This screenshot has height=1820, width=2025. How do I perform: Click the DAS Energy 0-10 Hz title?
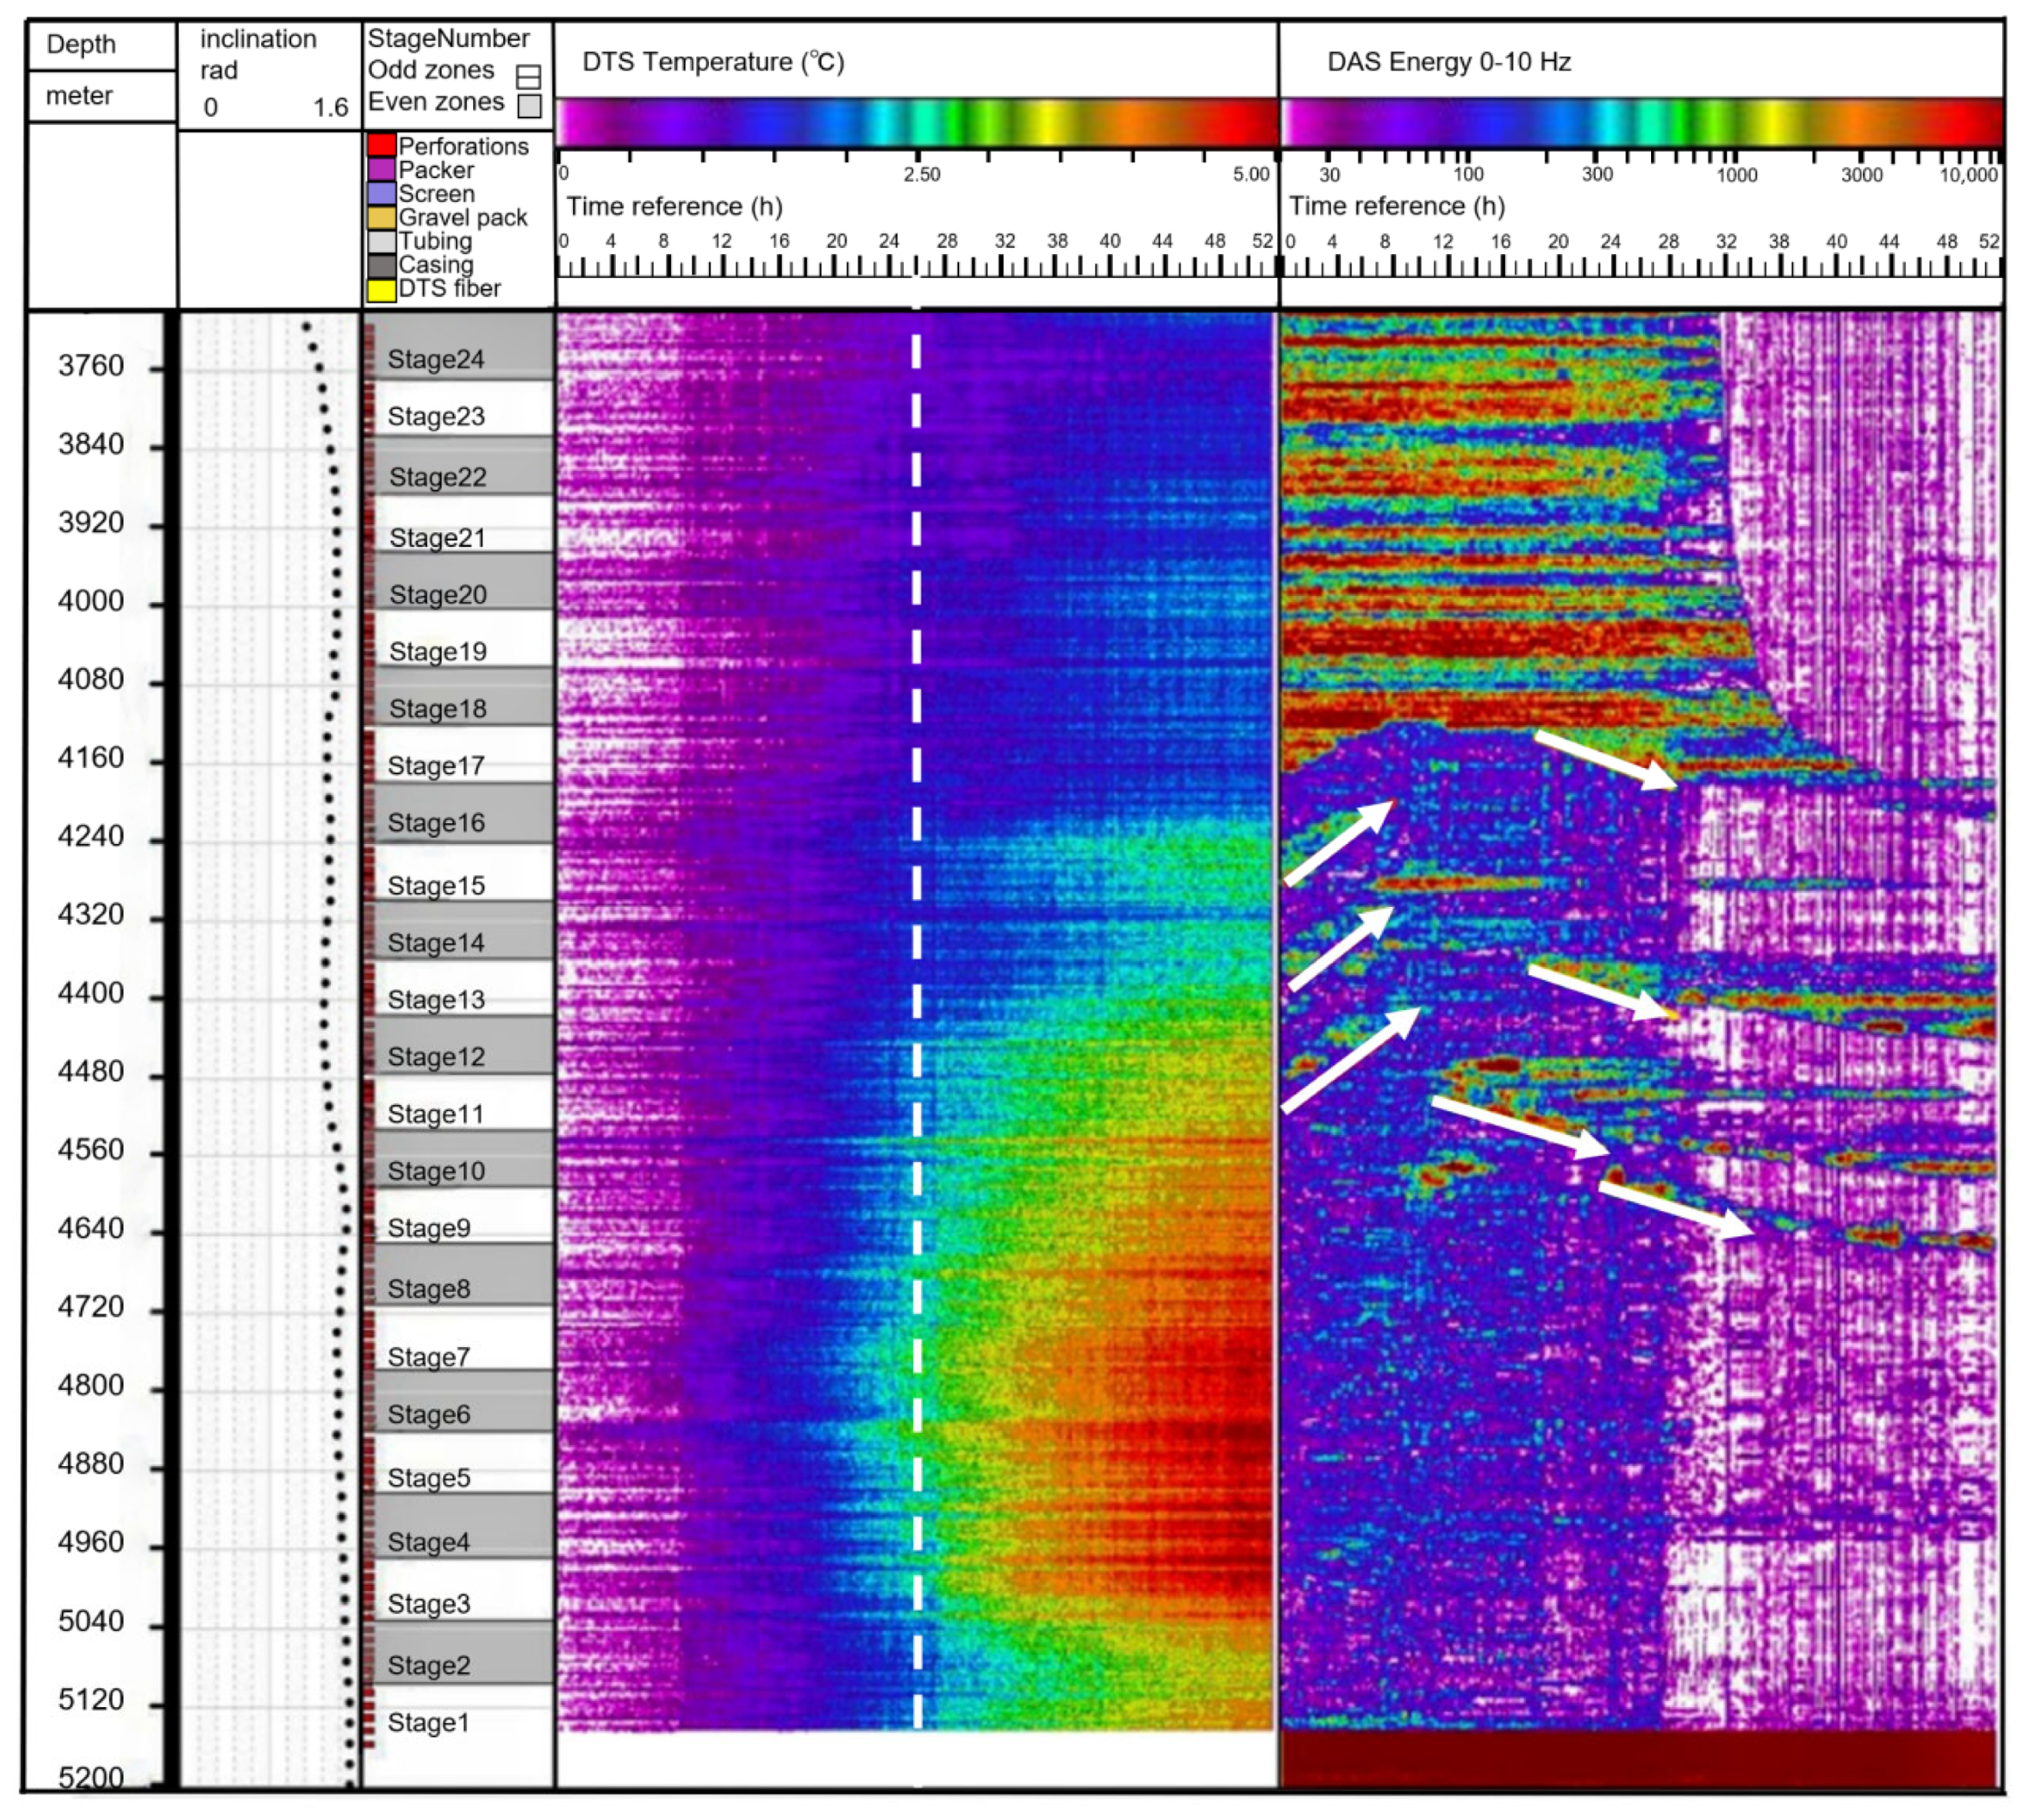(x=1448, y=62)
